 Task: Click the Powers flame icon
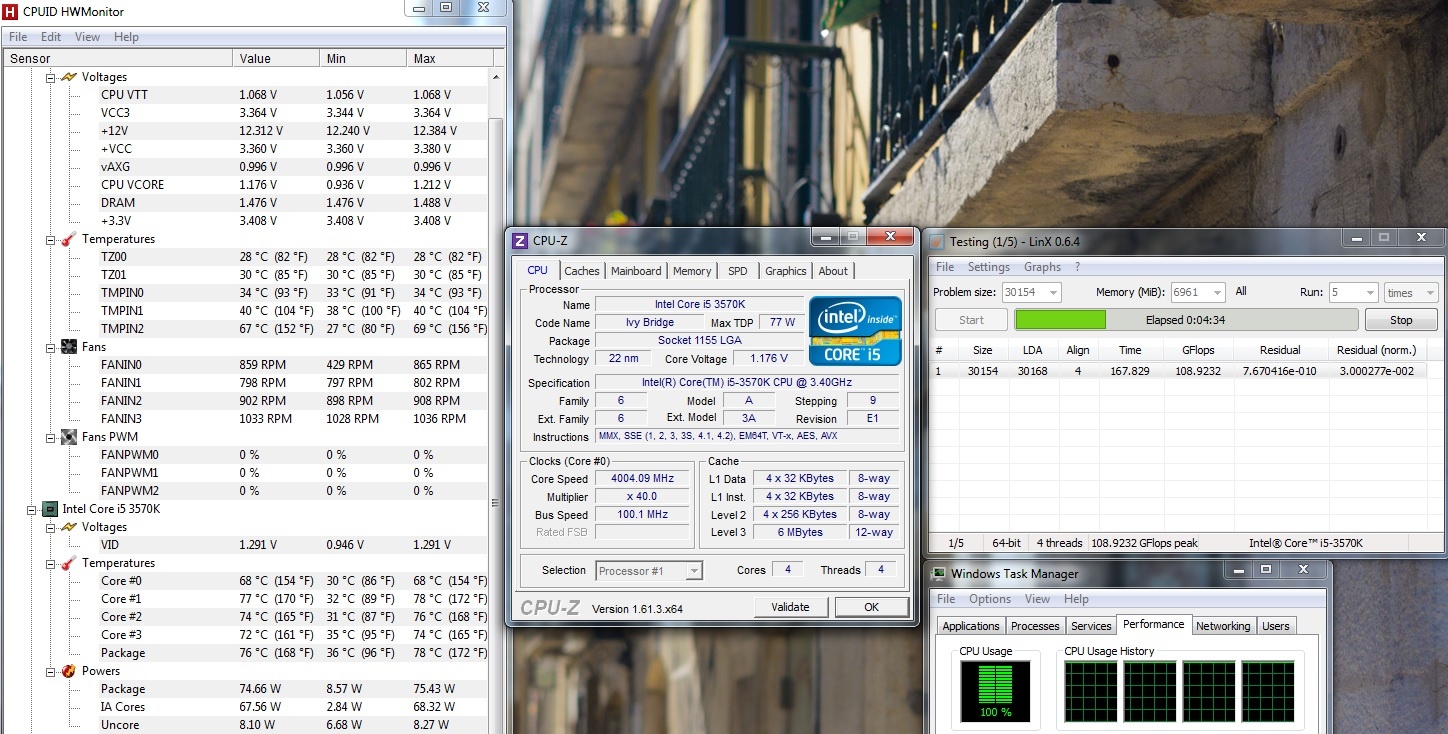tap(69, 671)
